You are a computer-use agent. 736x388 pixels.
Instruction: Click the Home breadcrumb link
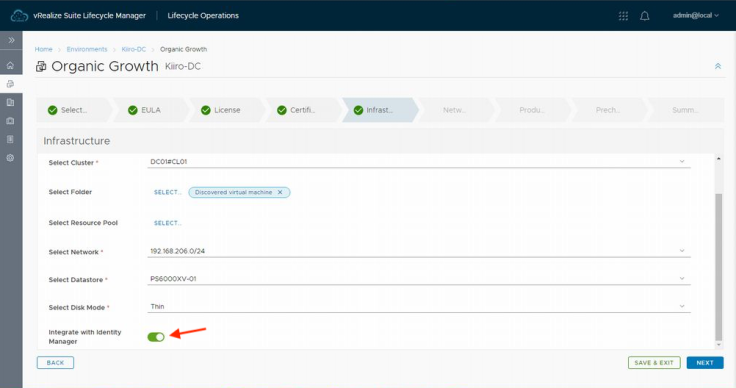pos(44,49)
